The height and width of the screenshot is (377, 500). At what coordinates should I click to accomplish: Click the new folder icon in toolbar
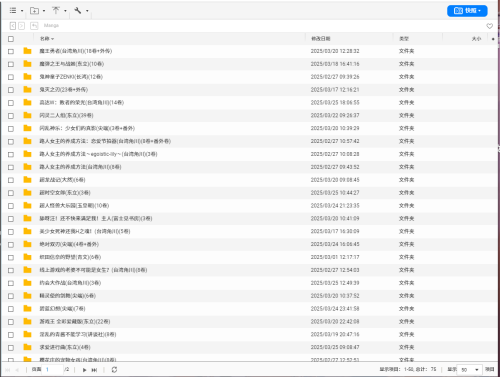pyautogui.click(x=34, y=11)
